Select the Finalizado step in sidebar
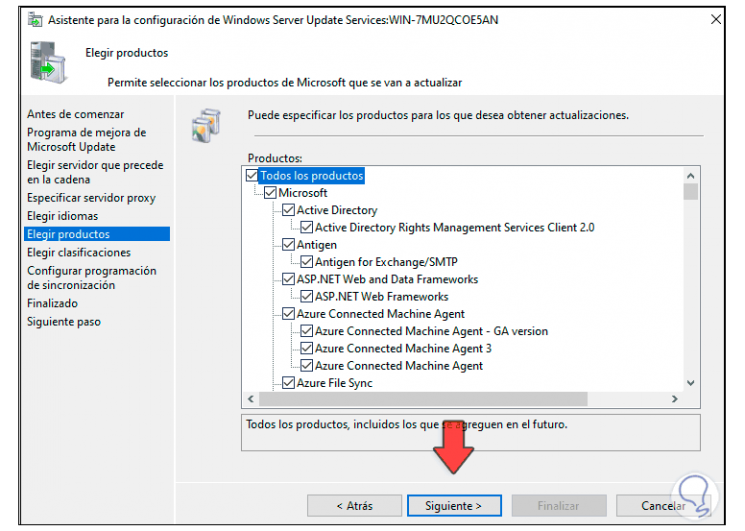 [x=52, y=303]
